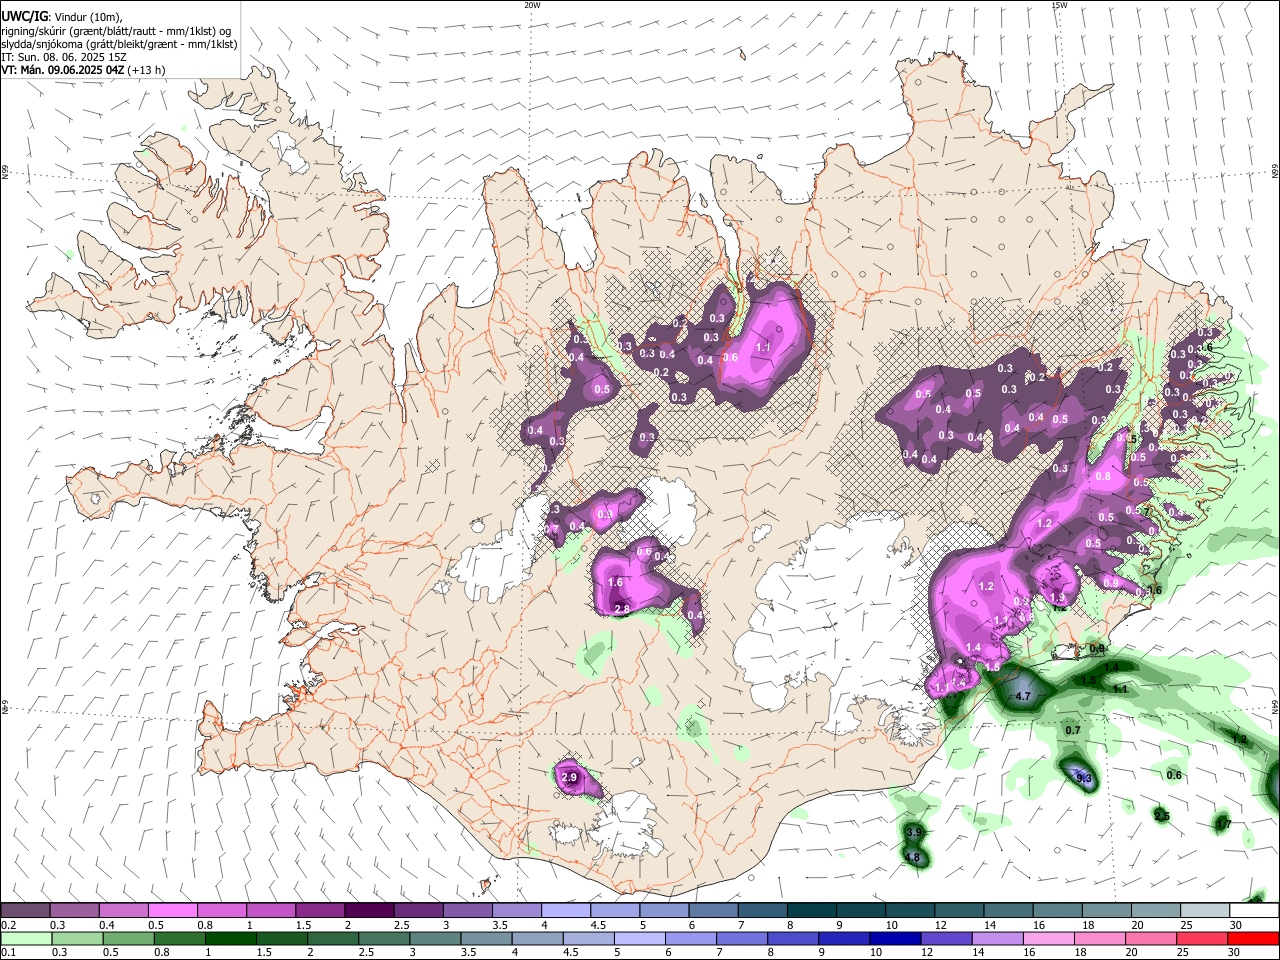Click the 15W longitude label on the top edge
Screen dimensions: 1280x960
click(1059, 5)
